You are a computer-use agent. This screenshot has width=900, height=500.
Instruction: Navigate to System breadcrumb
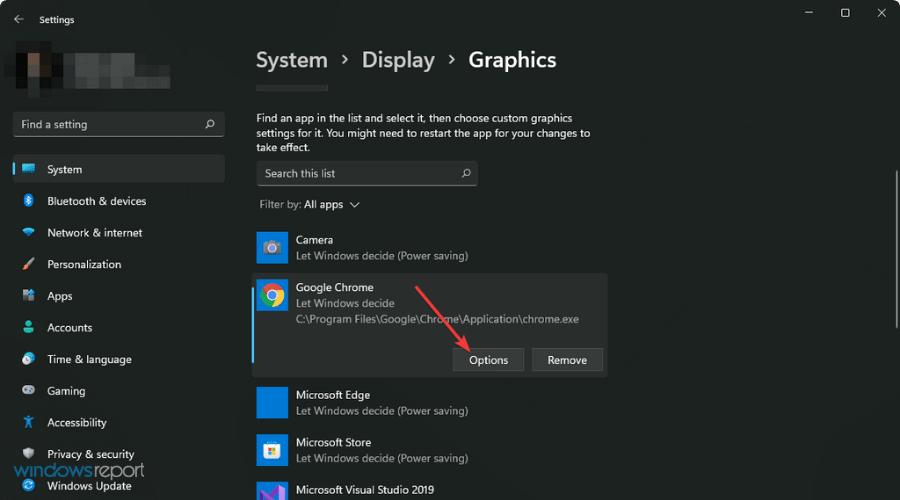click(292, 60)
